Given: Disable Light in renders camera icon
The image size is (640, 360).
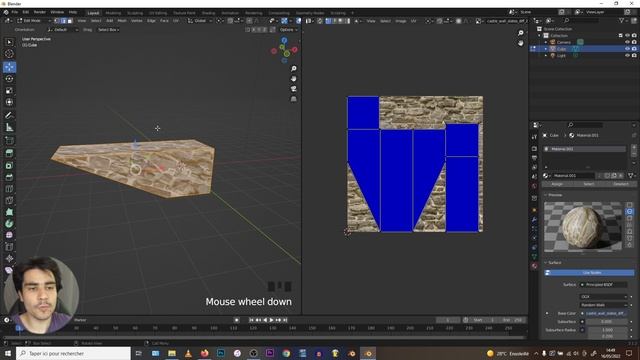Looking at the screenshot, I should coord(634,55).
